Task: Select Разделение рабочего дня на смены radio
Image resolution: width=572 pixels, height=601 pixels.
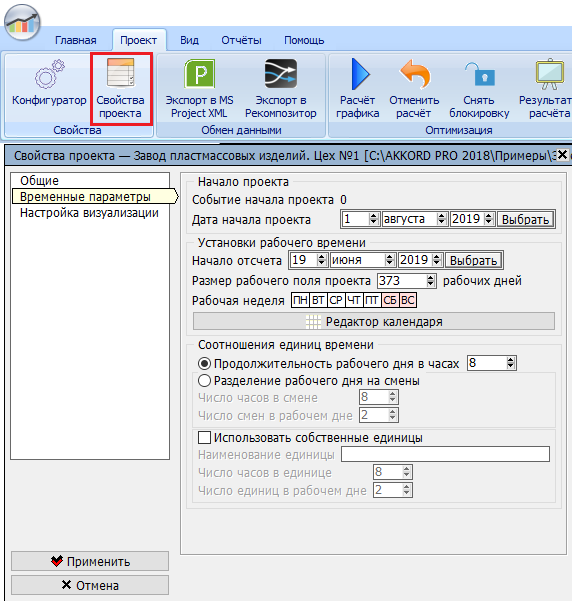Action: tap(205, 381)
